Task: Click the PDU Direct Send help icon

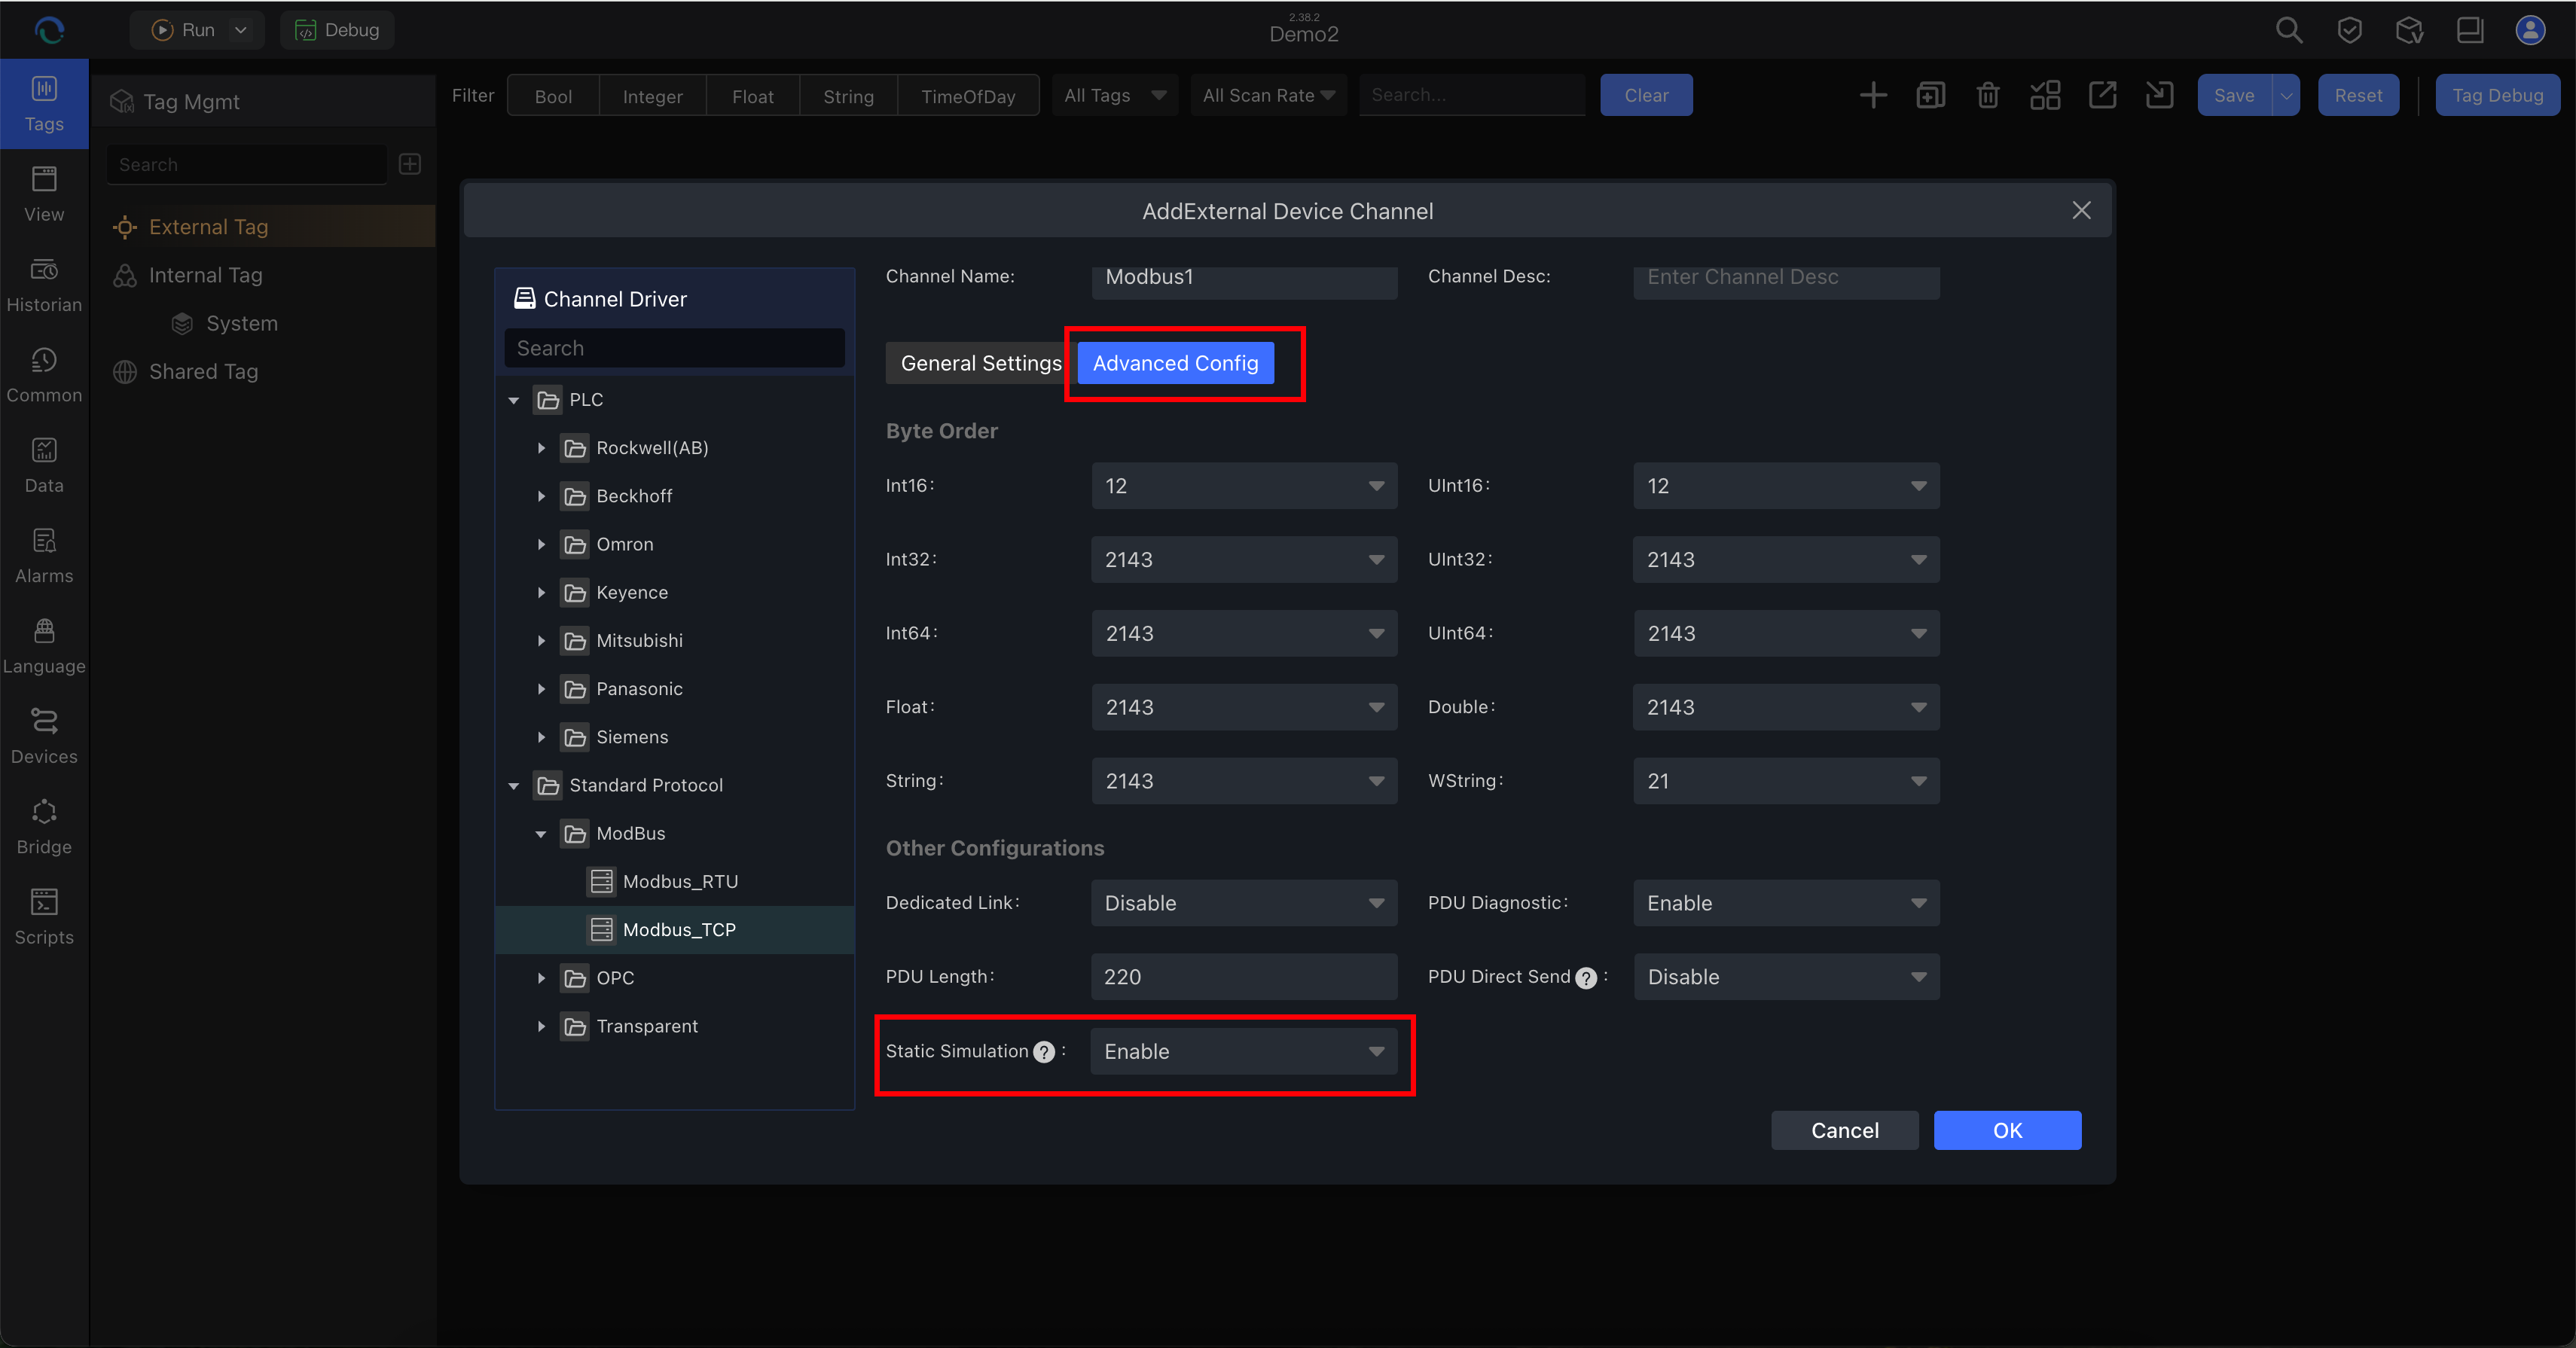Action: pos(1586,978)
